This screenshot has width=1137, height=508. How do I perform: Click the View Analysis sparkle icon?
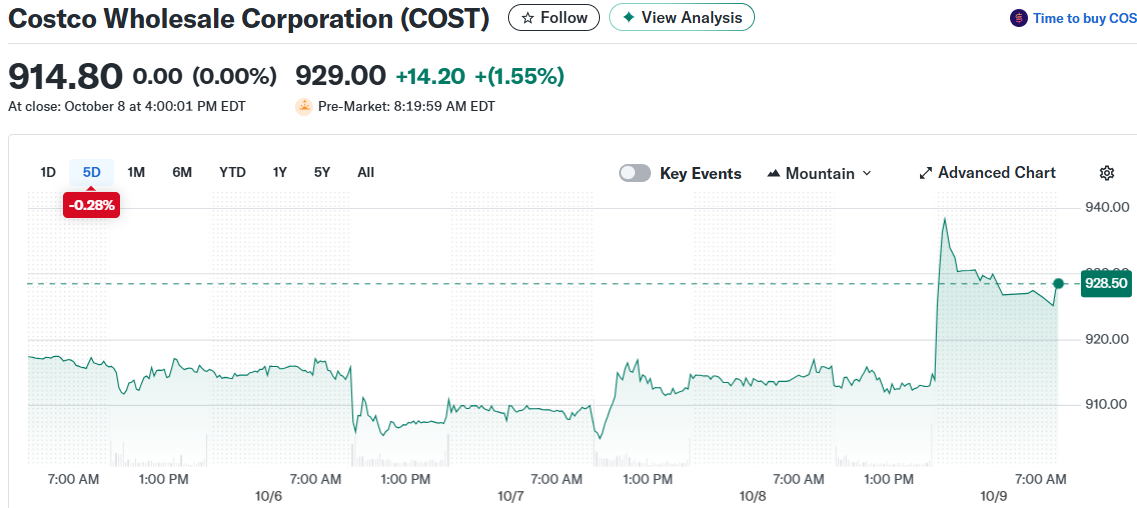point(628,17)
